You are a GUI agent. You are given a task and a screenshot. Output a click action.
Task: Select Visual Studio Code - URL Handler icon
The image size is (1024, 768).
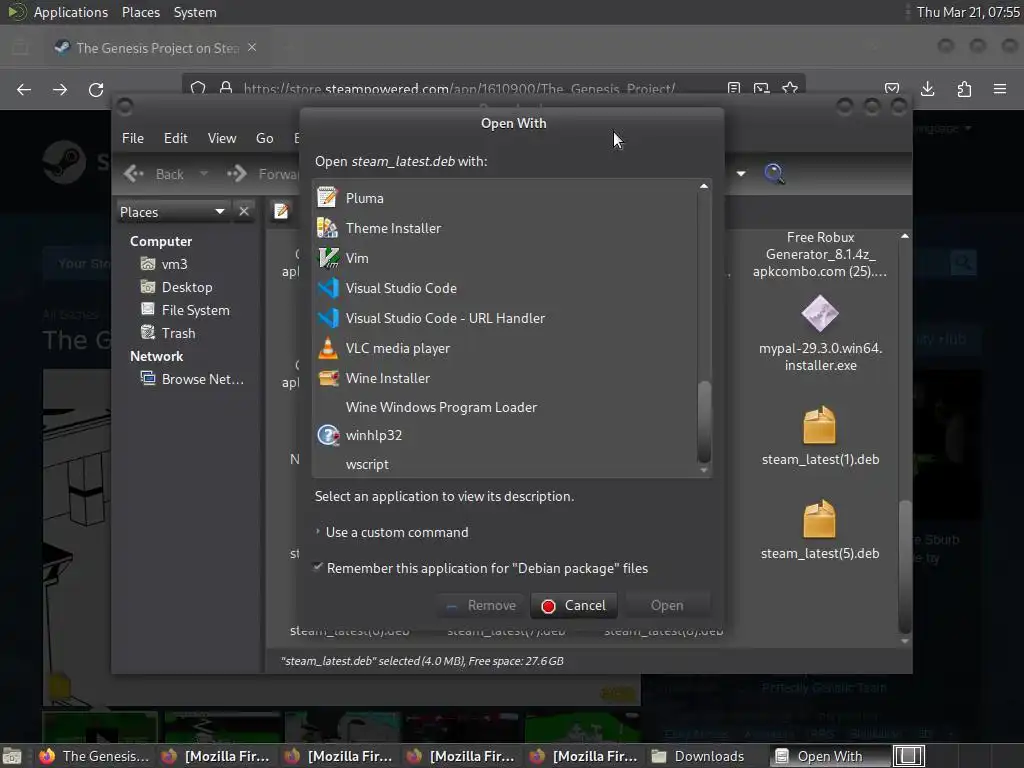327,318
